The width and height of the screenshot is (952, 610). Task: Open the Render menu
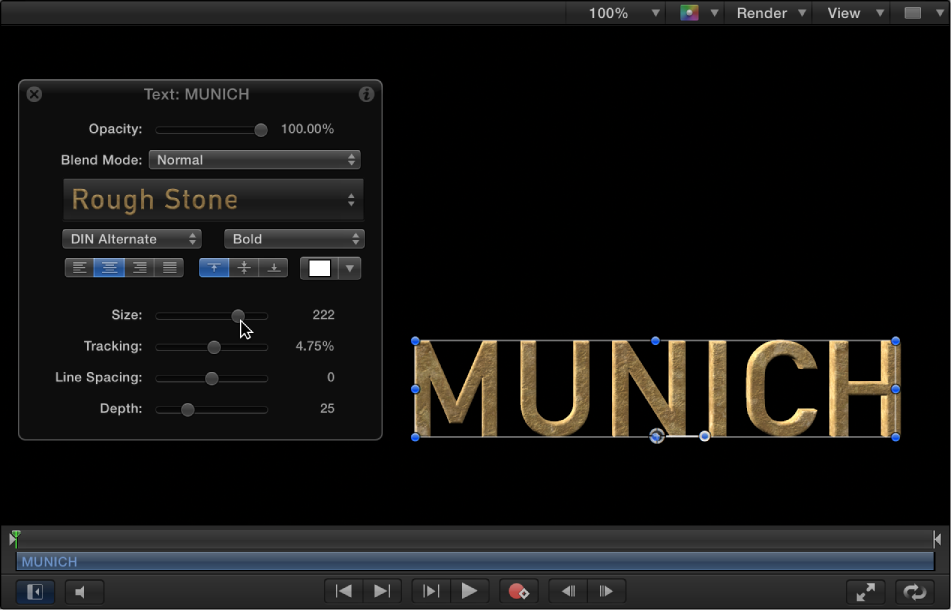tap(766, 13)
